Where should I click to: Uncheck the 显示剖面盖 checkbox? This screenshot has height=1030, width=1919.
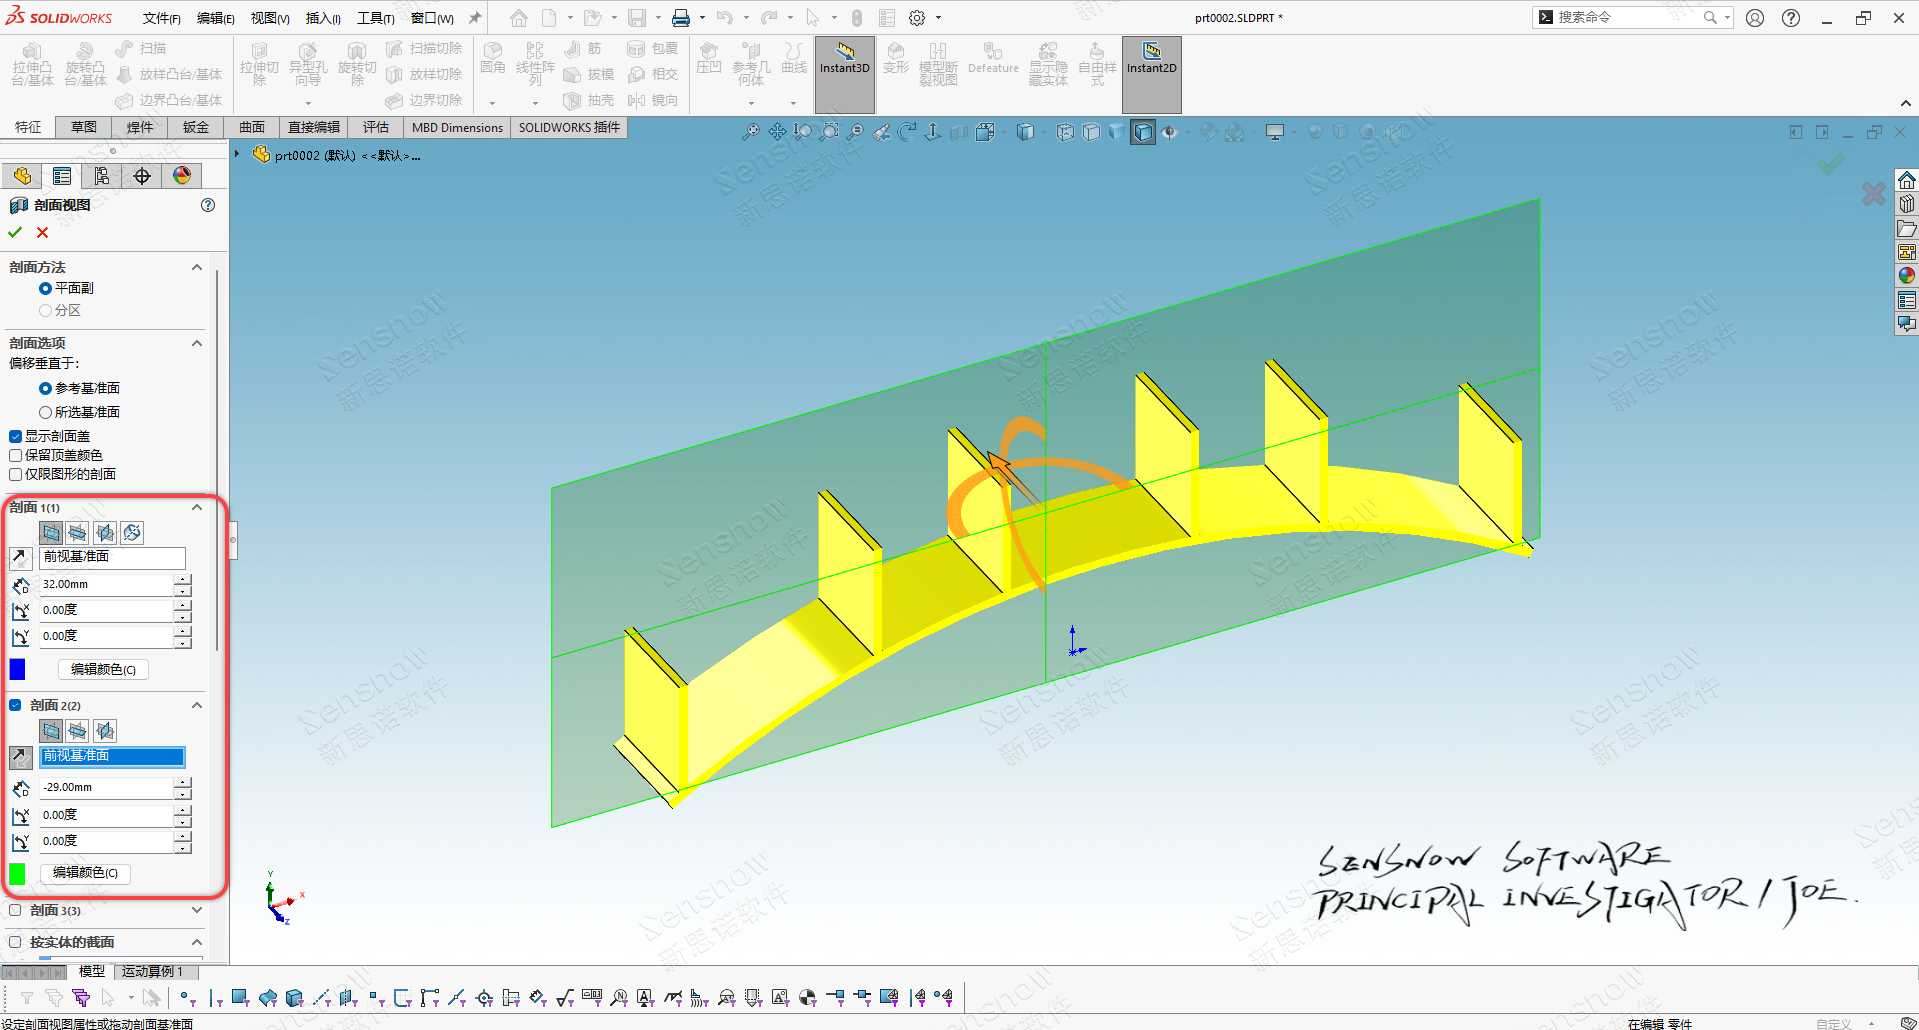point(16,436)
